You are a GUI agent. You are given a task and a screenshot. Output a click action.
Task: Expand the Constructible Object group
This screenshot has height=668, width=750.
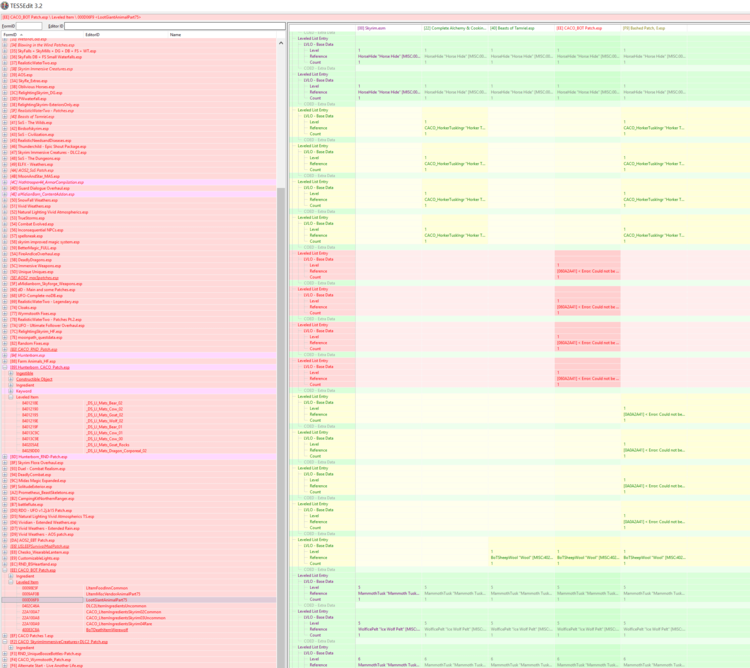click(11, 379)
